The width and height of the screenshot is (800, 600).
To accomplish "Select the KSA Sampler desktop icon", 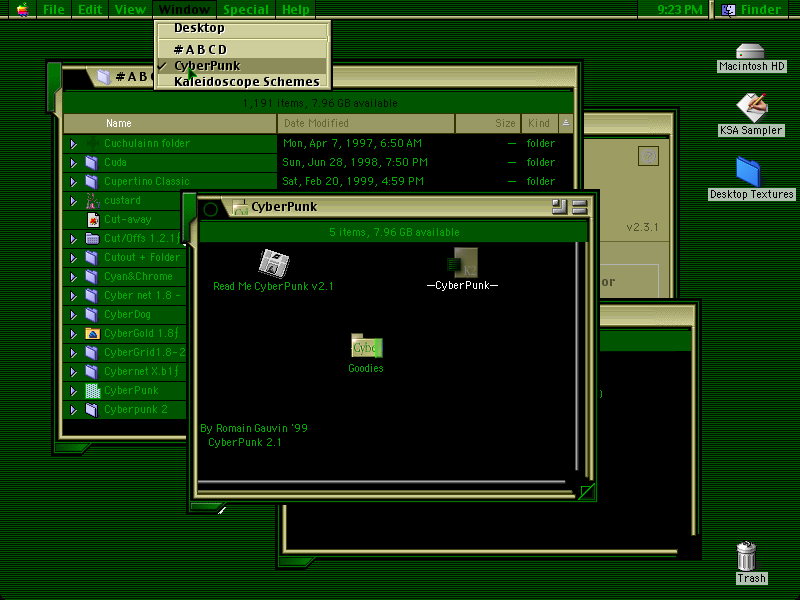I will click(752, 108).
